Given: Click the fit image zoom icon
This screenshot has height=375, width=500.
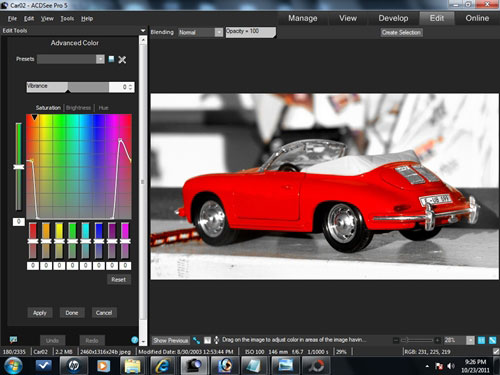Looking at the screenshot, I should click(492, 340).
